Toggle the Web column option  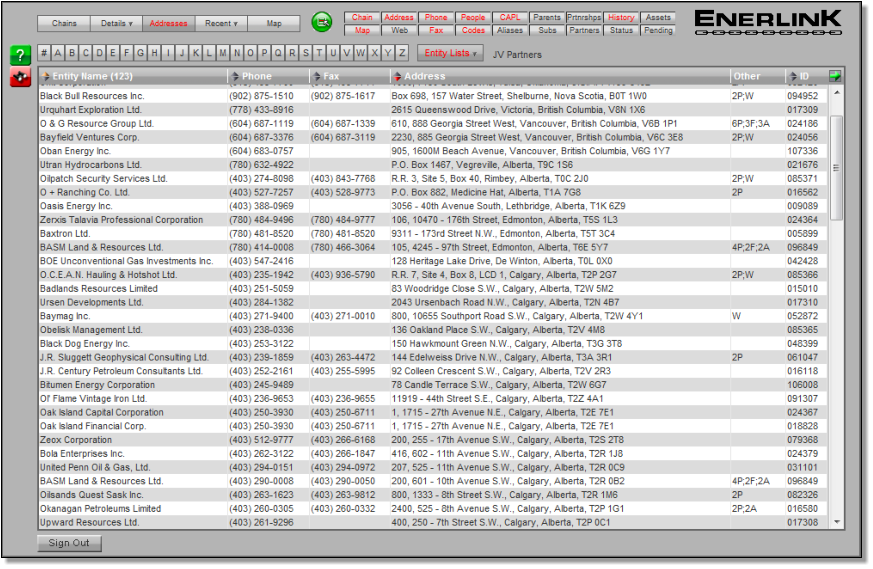(399, 30)
